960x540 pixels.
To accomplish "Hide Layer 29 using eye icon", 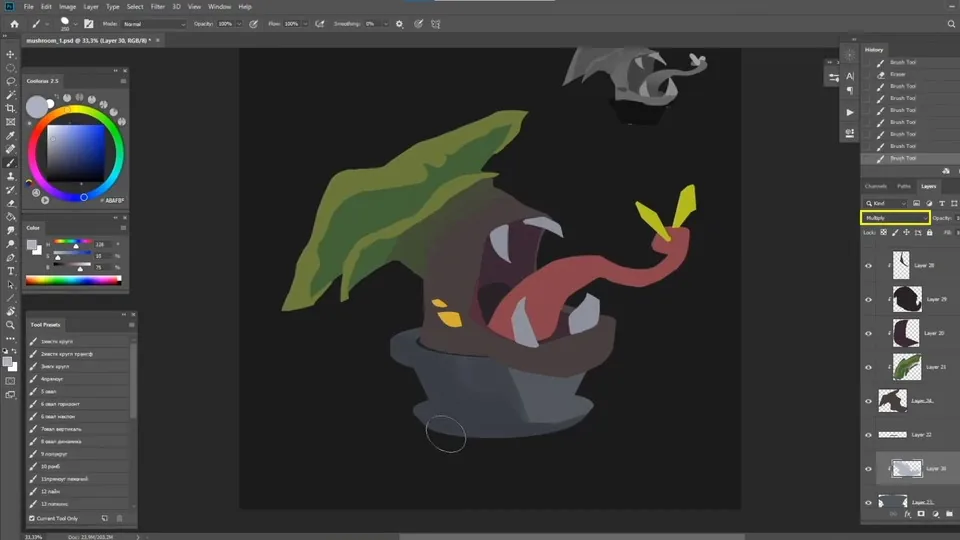I will [x=868, y=299].
